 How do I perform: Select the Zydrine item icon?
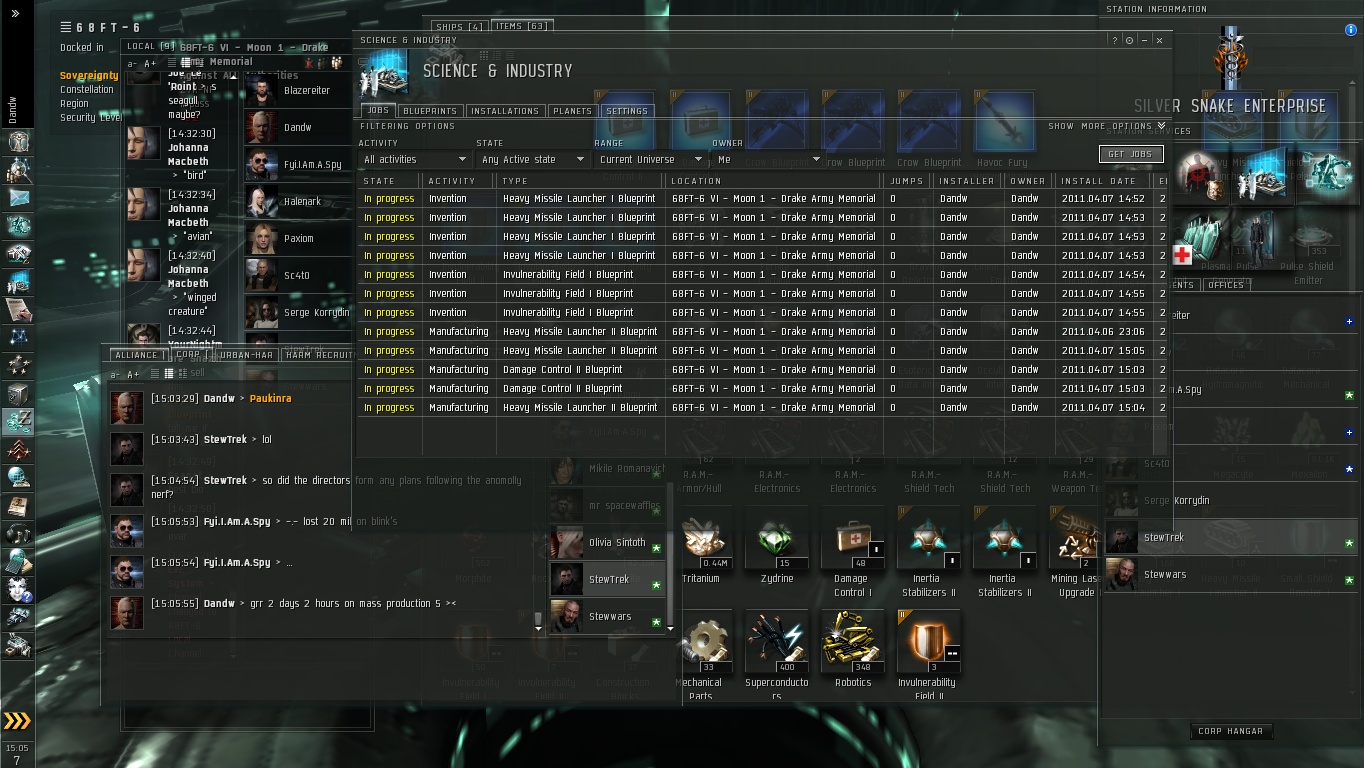click(777, 539)
